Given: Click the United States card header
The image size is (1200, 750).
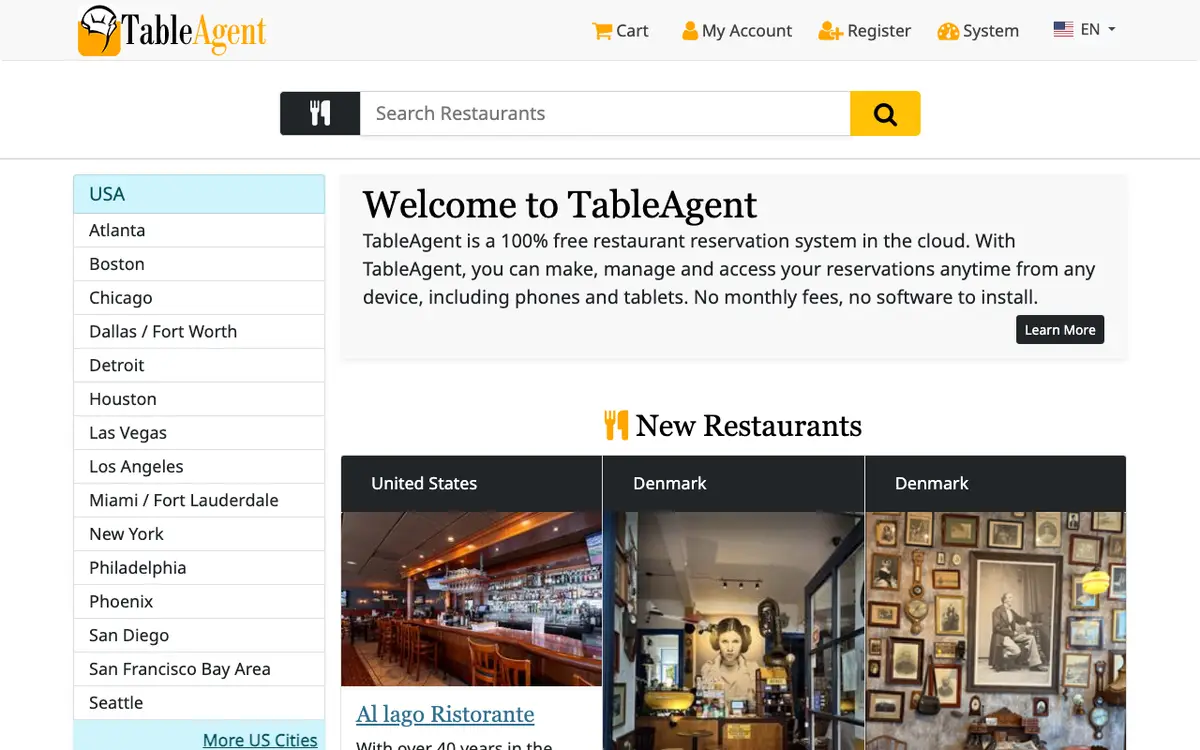Looking at the screenshot, I should [471, 484].
